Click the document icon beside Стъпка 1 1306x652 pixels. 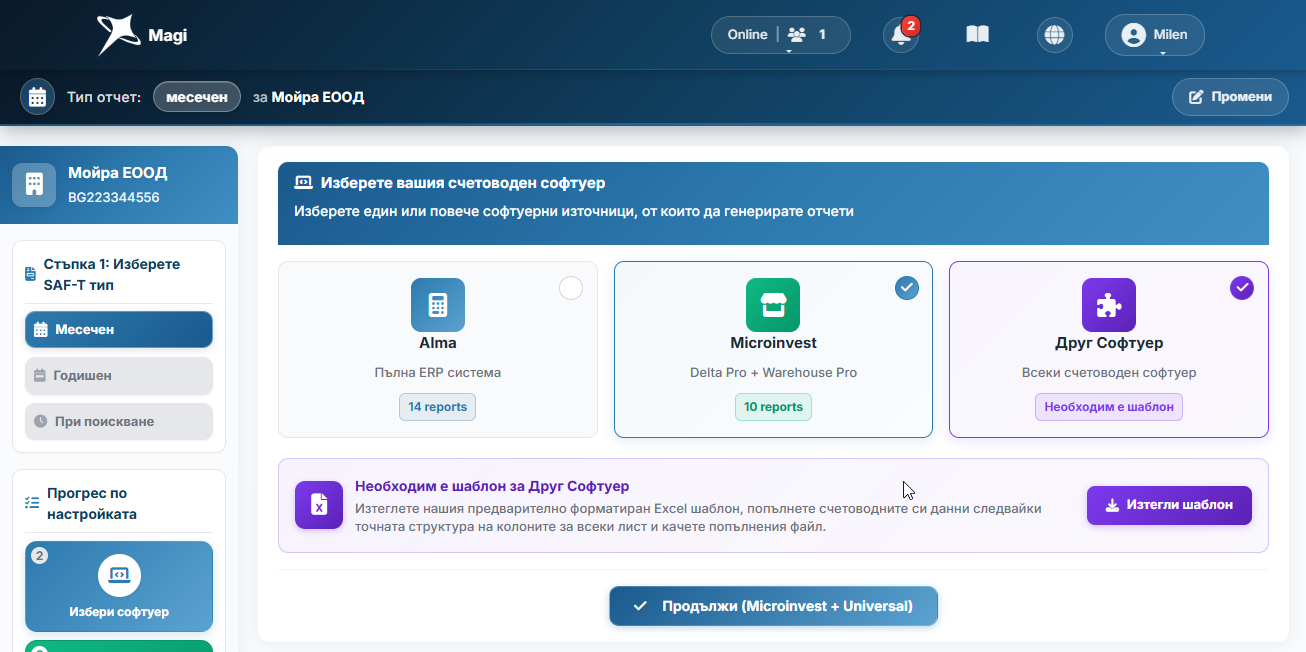pyautogui.click(x=31, y=272)
